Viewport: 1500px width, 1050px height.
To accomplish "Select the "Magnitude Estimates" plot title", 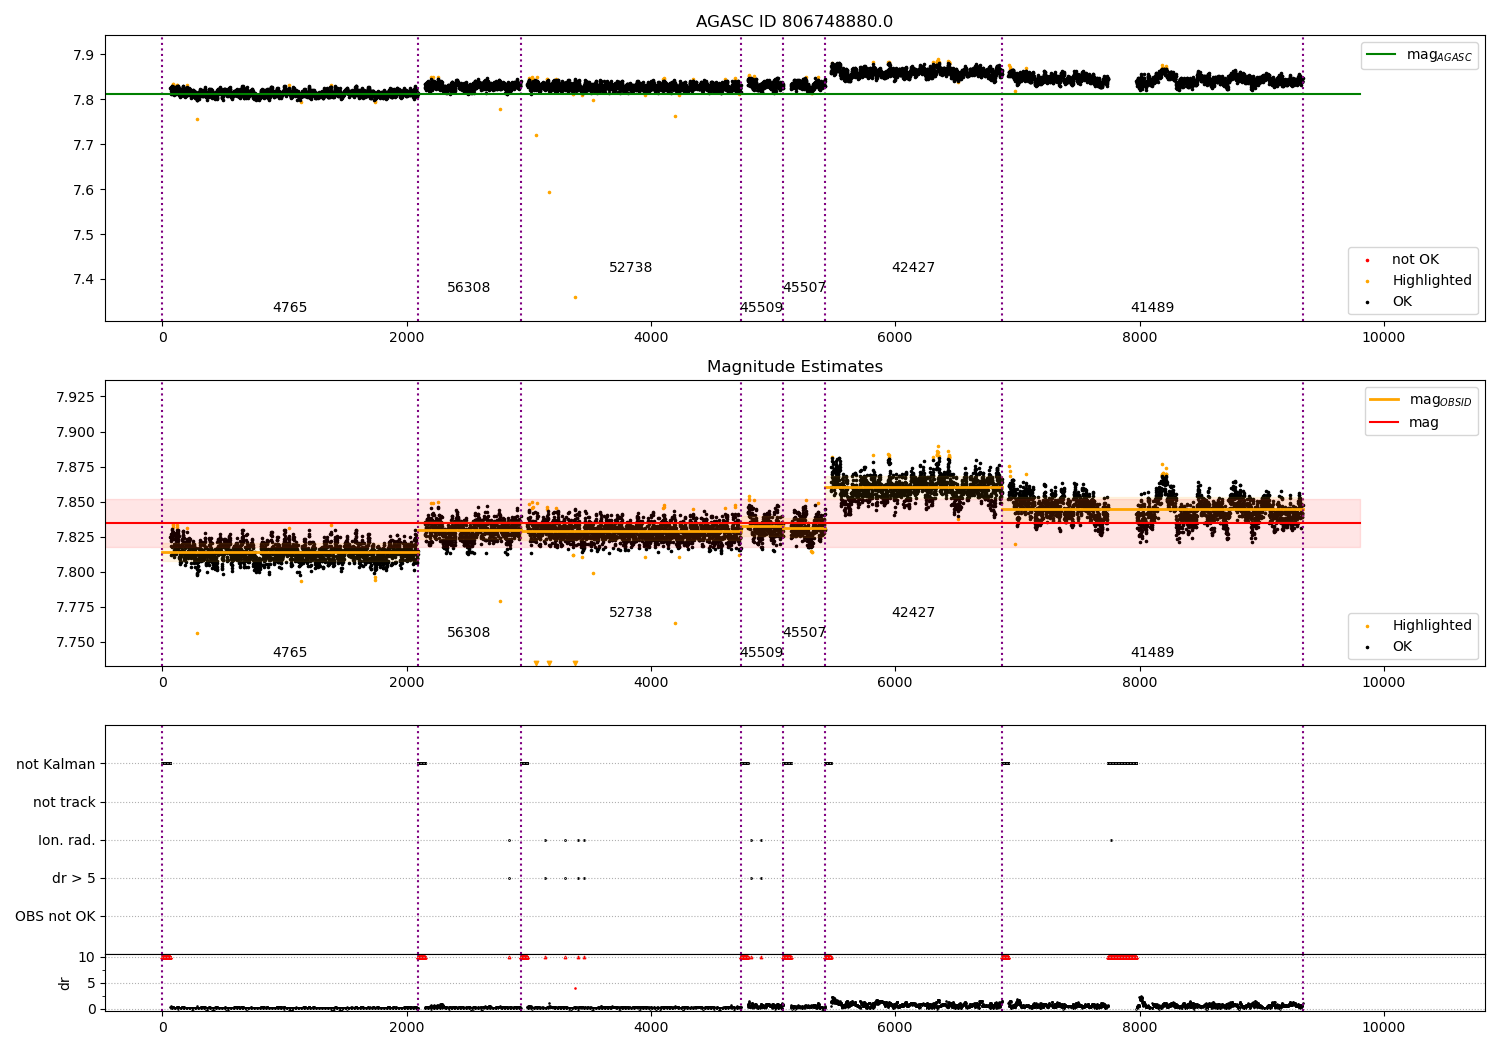I will coord(794,367).
